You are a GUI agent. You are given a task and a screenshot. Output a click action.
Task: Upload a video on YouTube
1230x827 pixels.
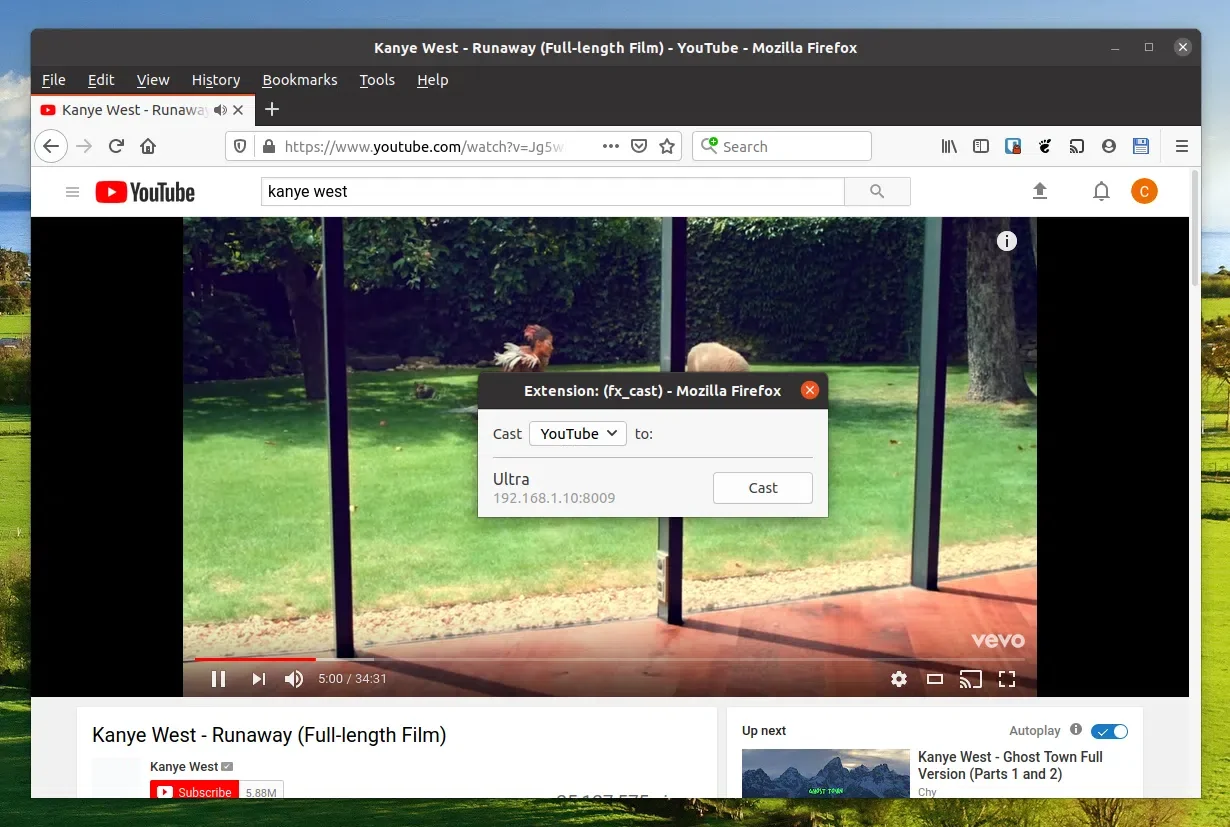coord(1040,191)
